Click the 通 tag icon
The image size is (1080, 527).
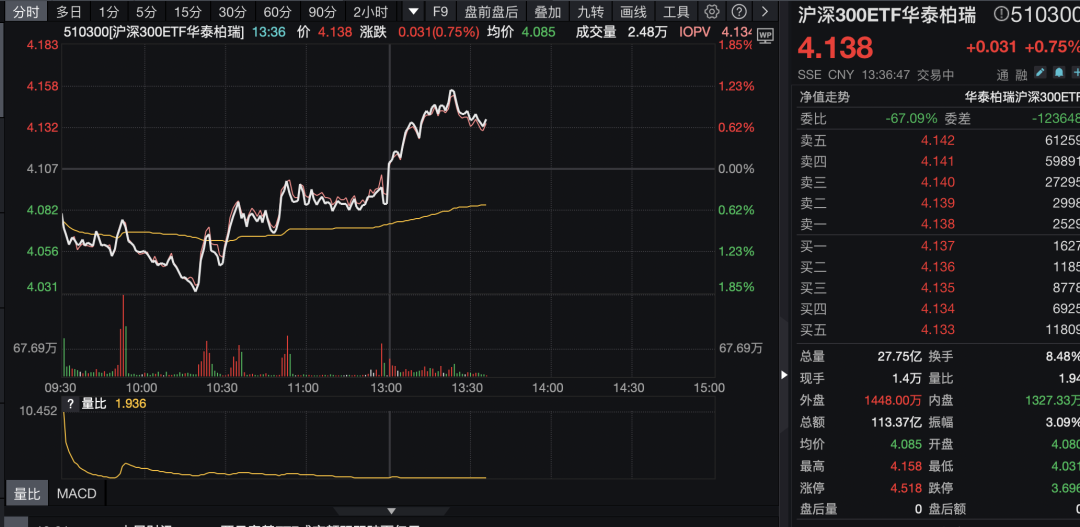[1002, 74]
